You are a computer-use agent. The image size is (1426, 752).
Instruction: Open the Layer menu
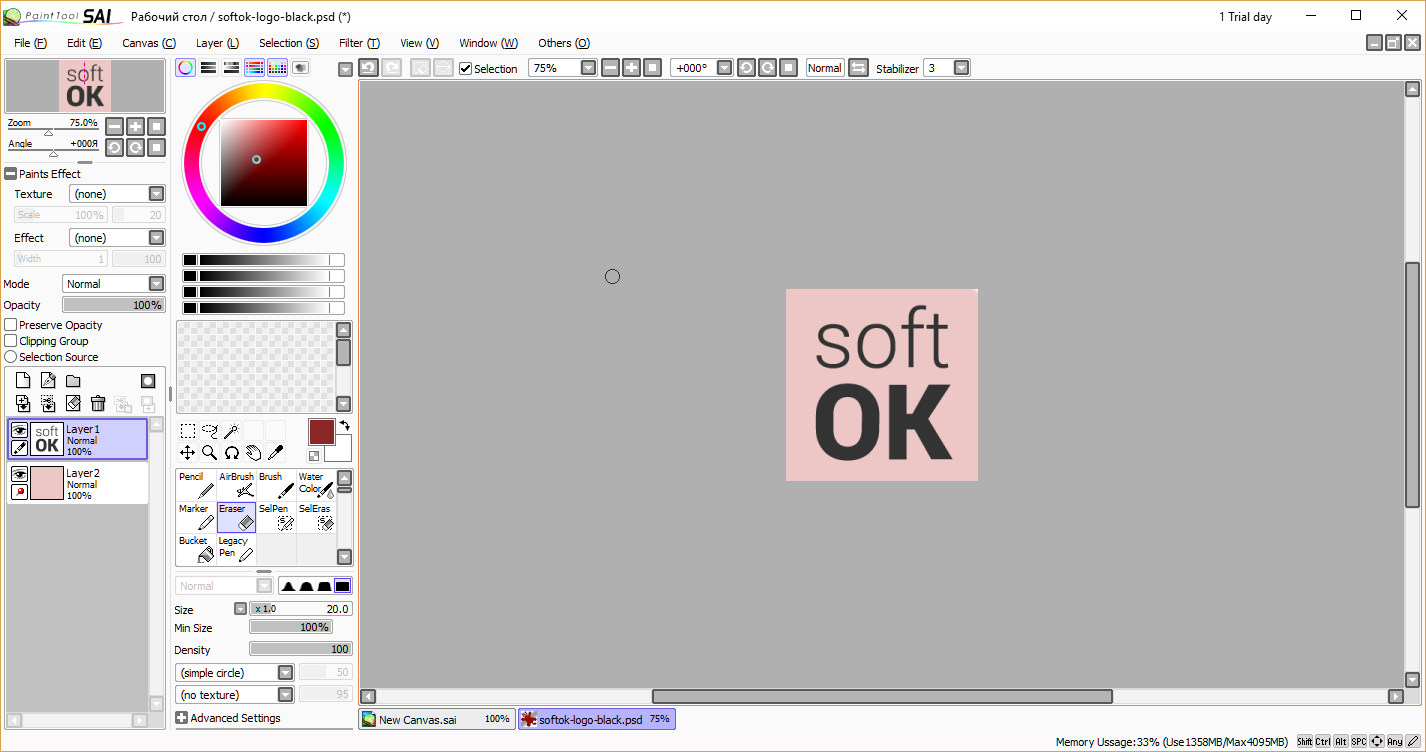coord(217,43)
